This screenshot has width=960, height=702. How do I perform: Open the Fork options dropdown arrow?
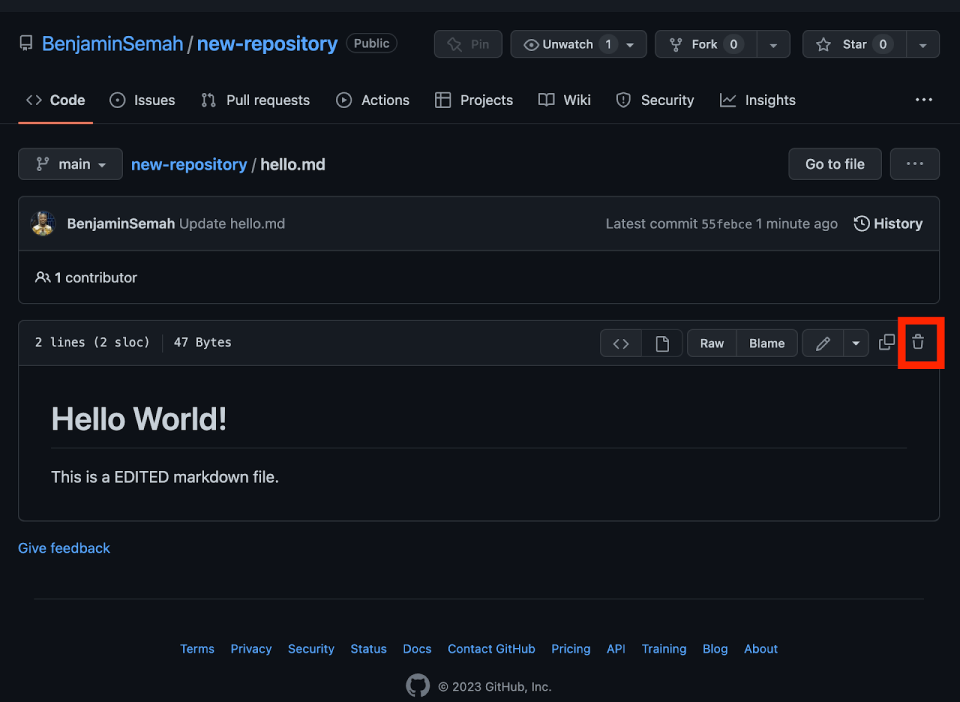coord(773,44)
